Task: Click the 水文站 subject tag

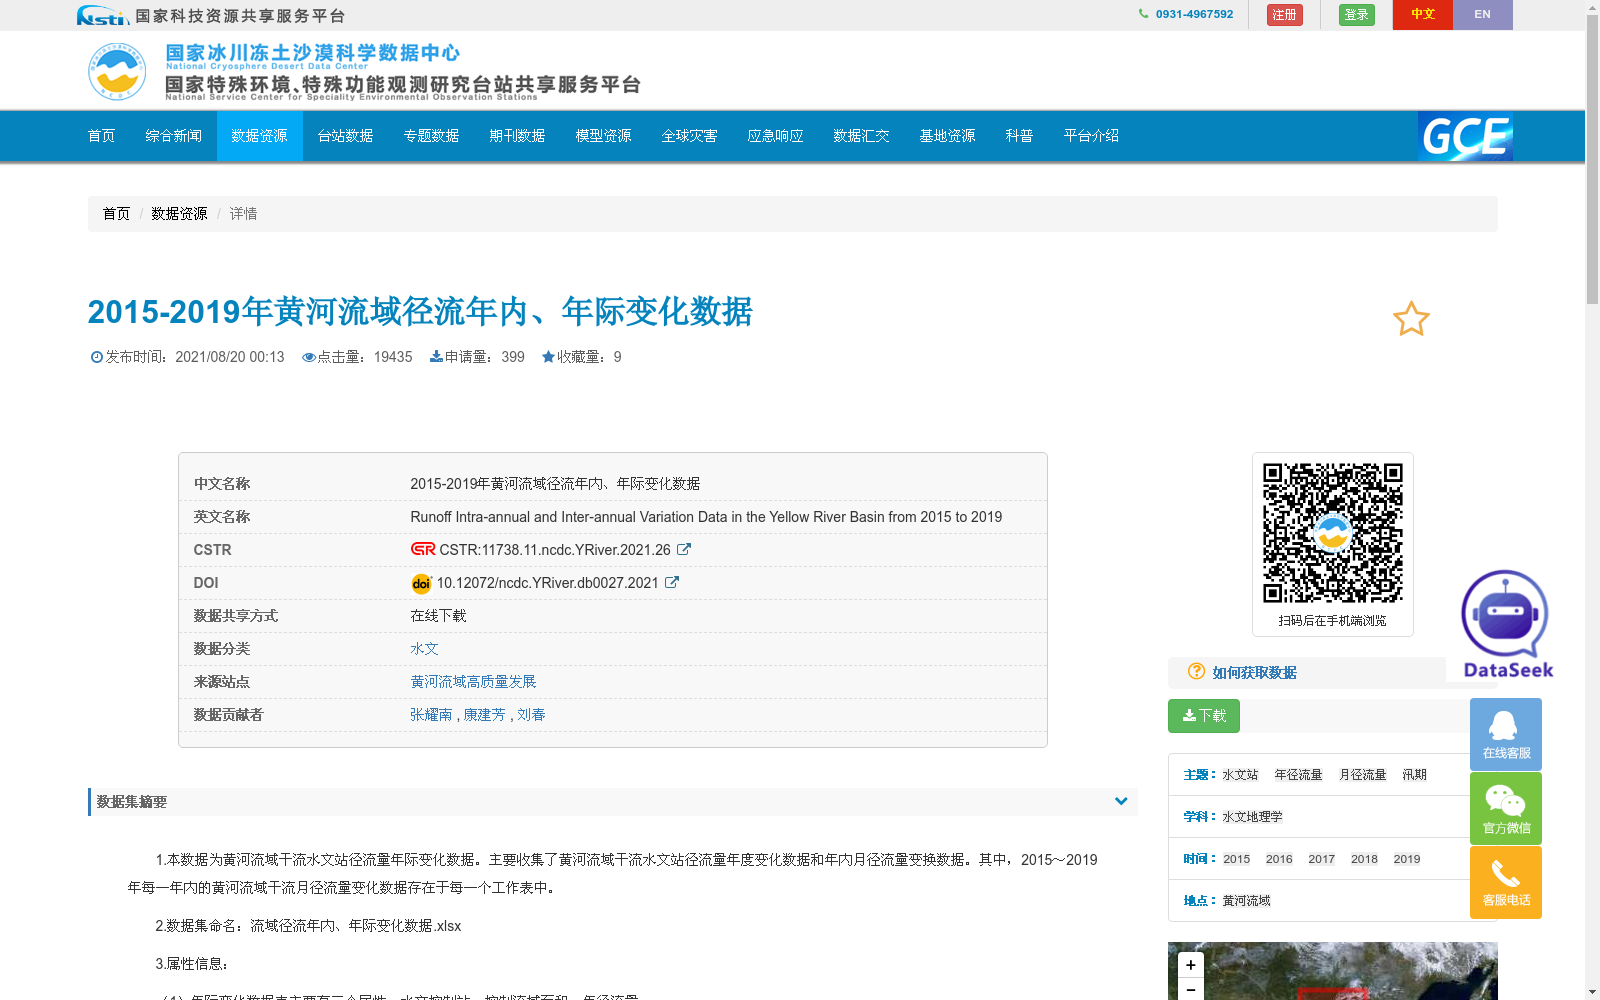Action: click(x=1240, y=775)
